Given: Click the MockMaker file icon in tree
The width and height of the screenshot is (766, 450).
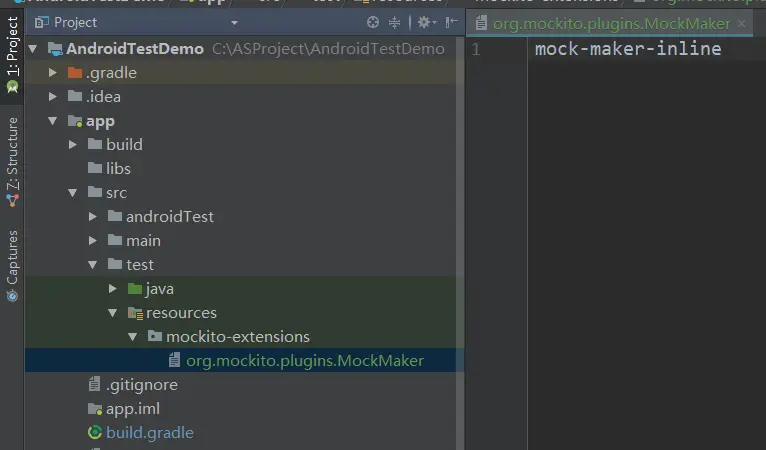Looking at the screenshot, I should (174, 360).
